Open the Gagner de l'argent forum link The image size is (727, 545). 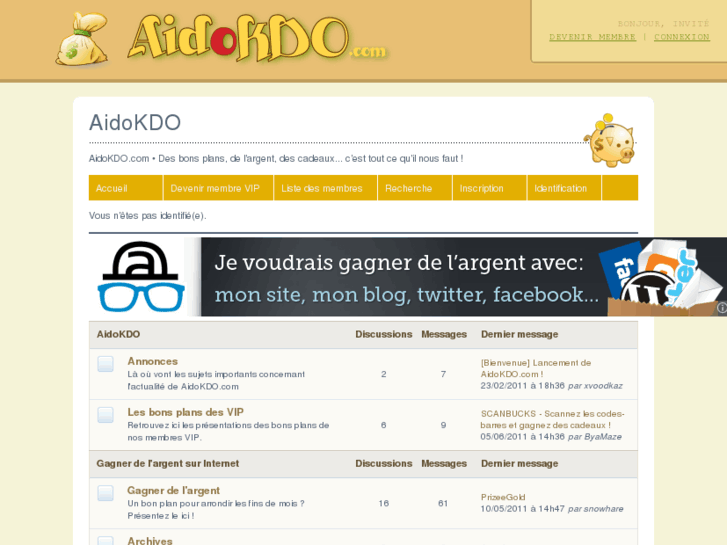click(173, 490)
